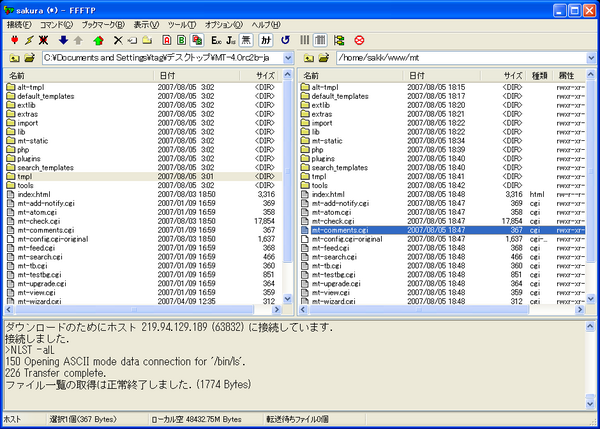600x429 pixels.
Task: Click remote pane horizontal scrollbar thumb
Action: (x=419, y=309)
